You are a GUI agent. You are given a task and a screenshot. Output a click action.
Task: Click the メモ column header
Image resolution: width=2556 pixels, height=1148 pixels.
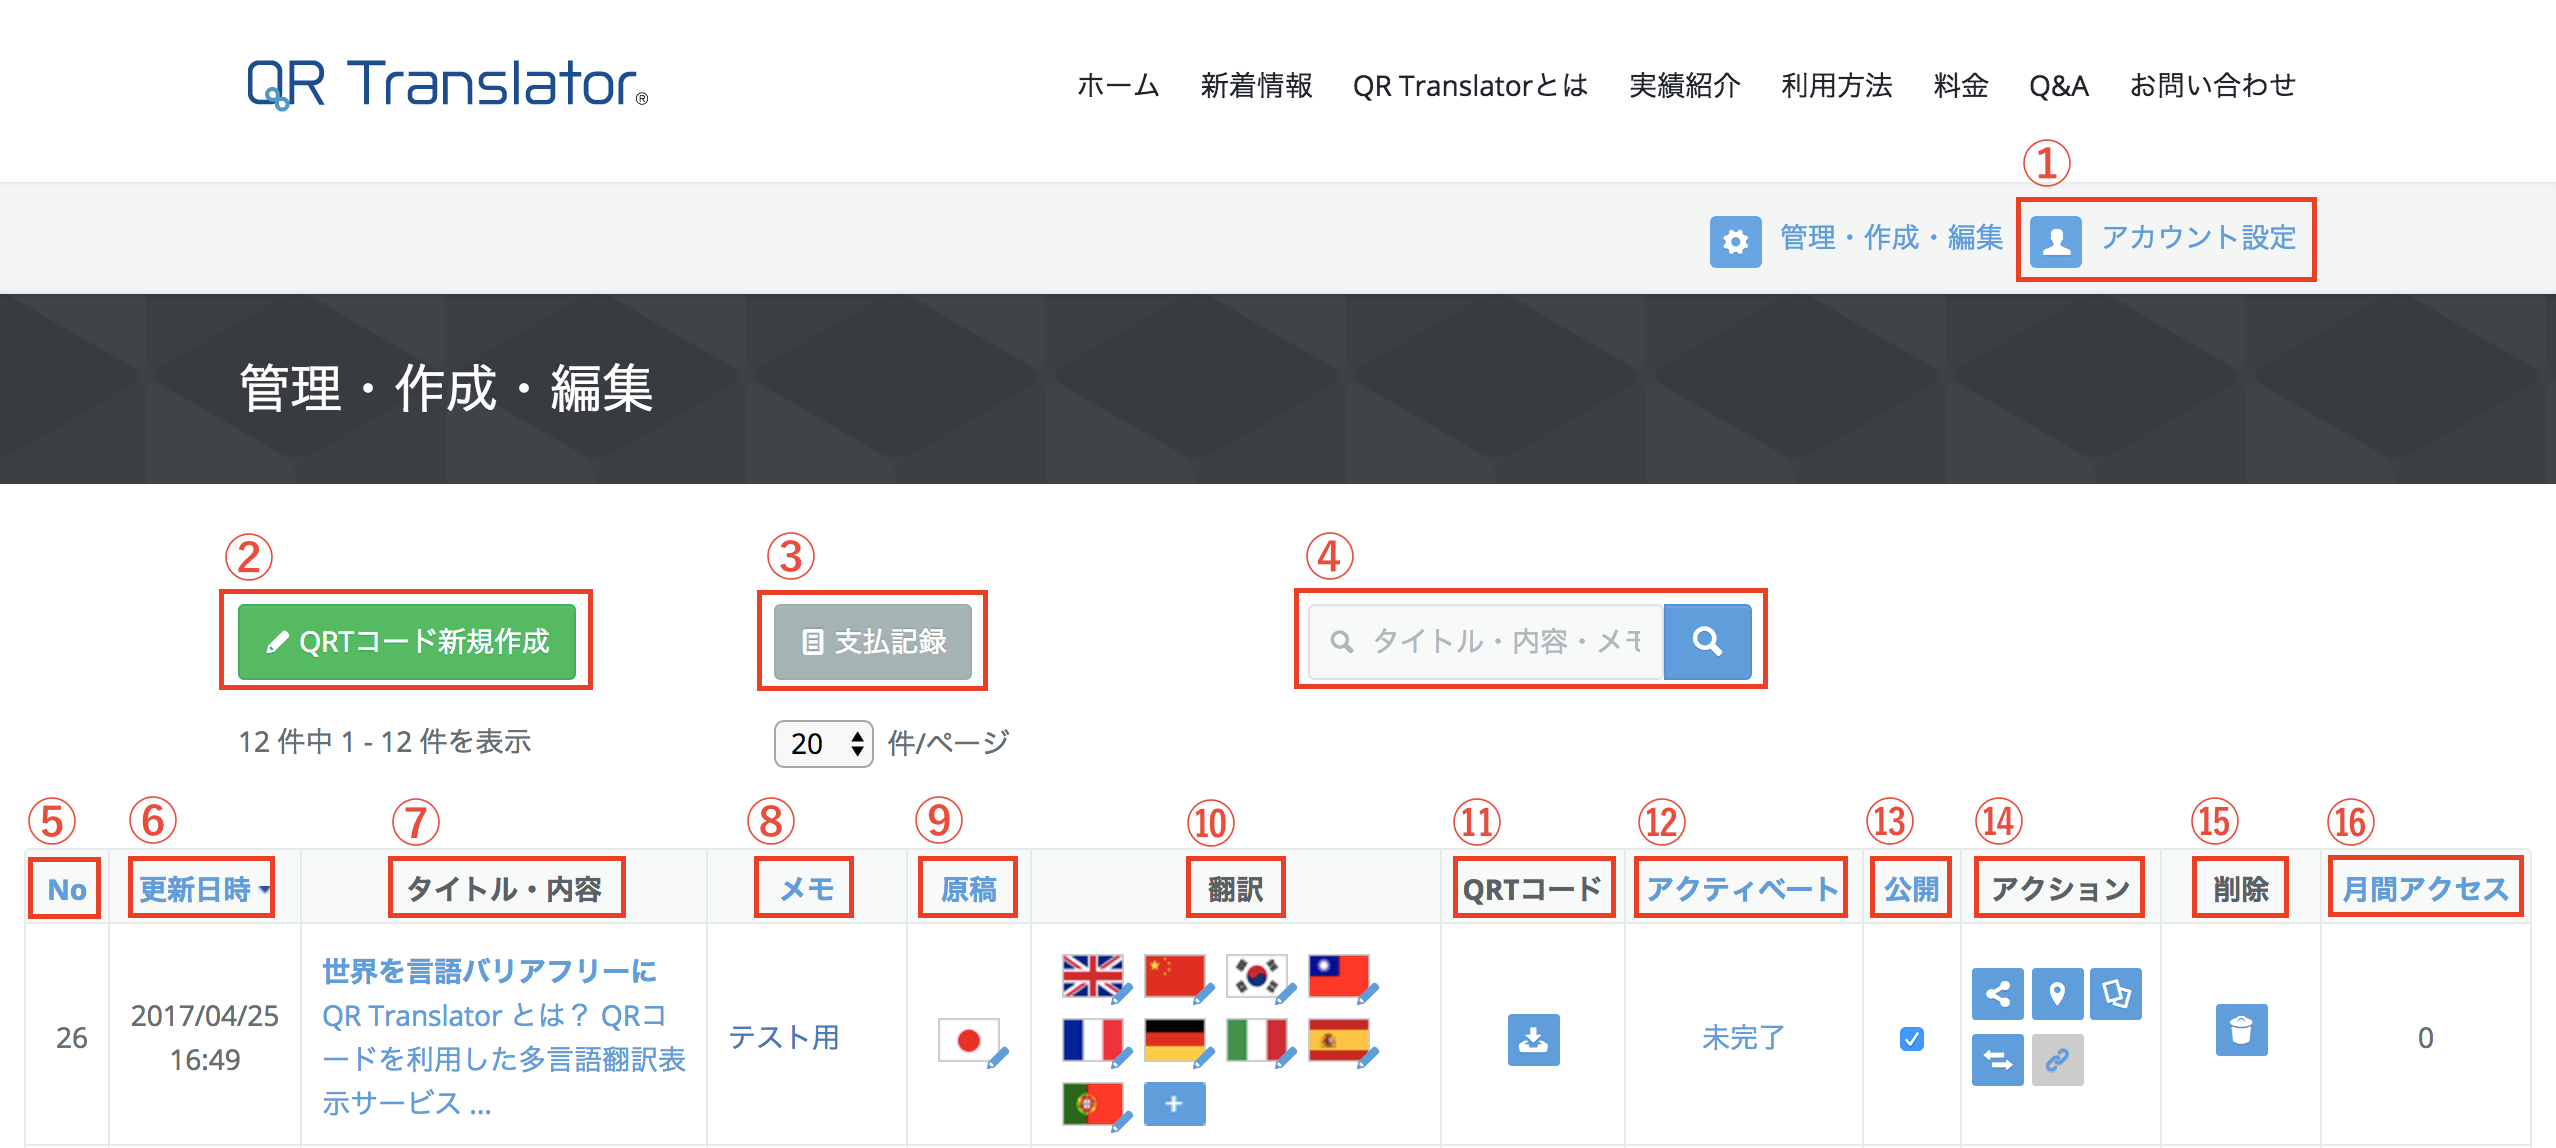pos(807,889)
